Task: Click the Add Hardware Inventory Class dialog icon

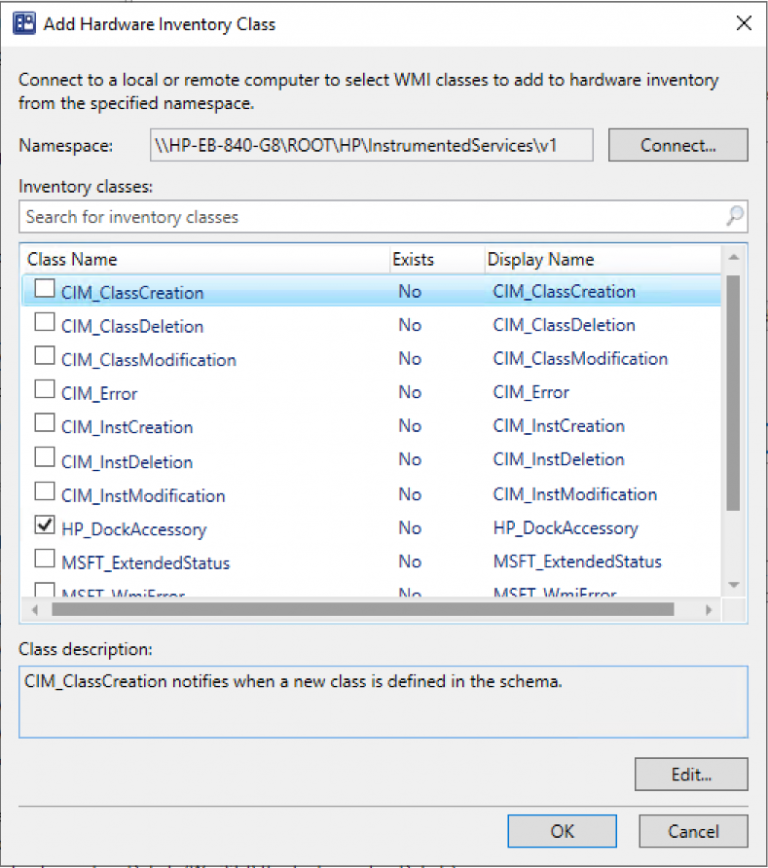Action: click(25, 23)
